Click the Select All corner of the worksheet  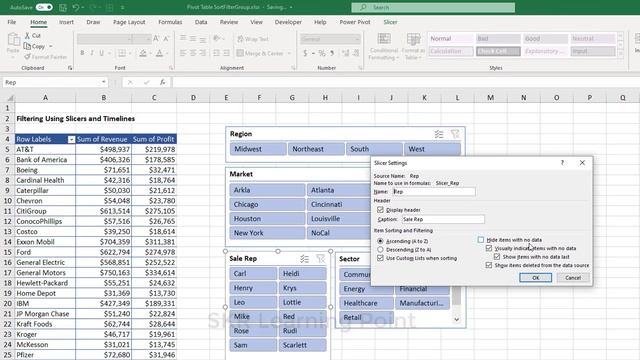(x=10, y=98)
